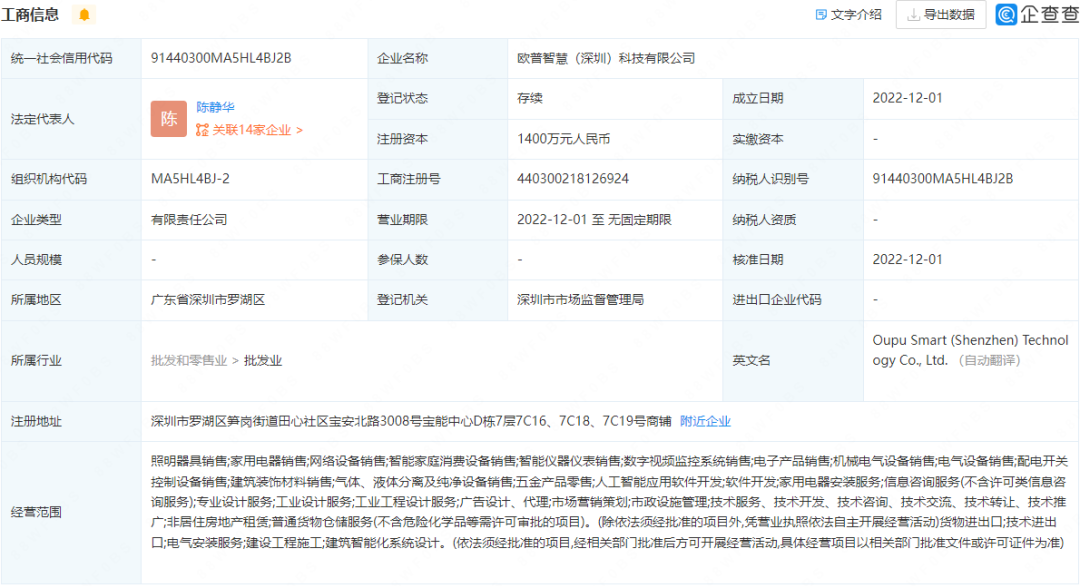Click the 登记状态 label cell

(437, 98)
